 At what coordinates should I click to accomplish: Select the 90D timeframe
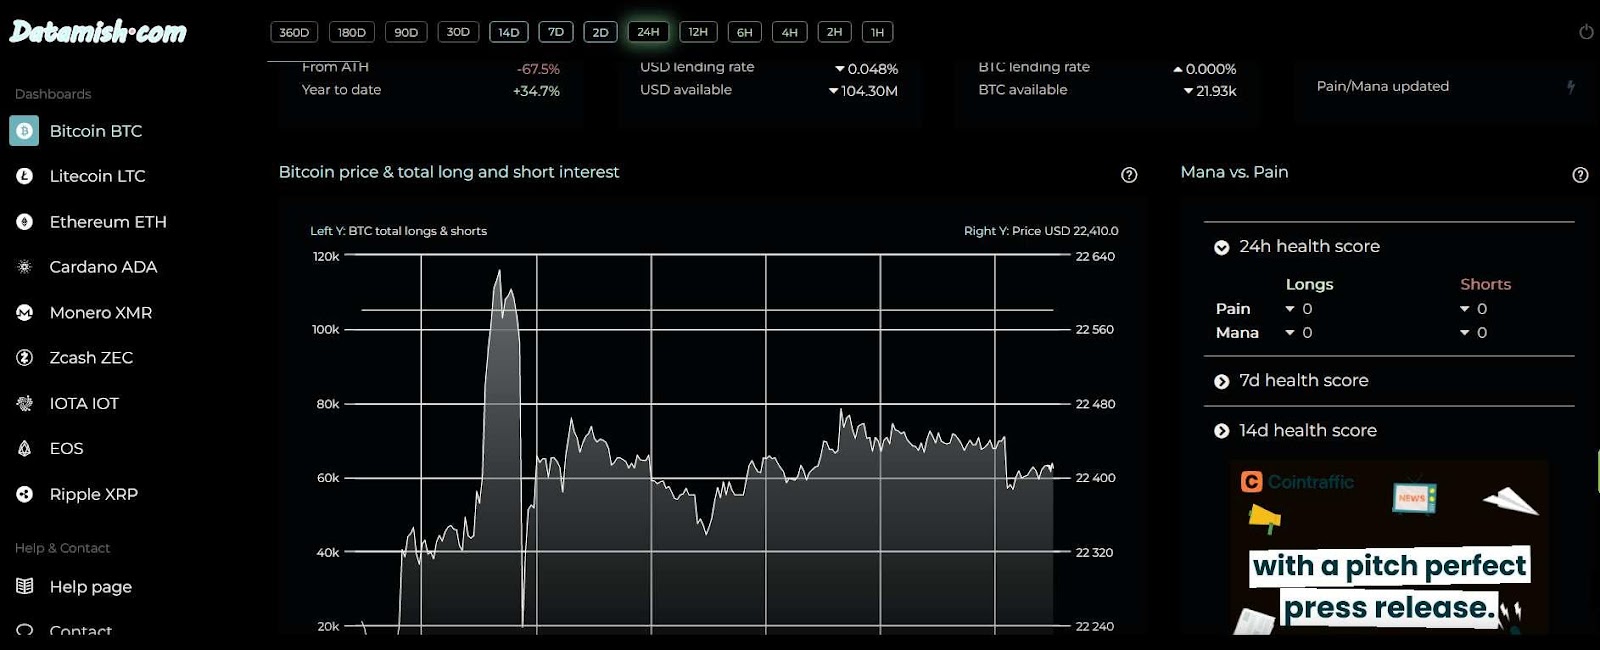tap(406, 32)
